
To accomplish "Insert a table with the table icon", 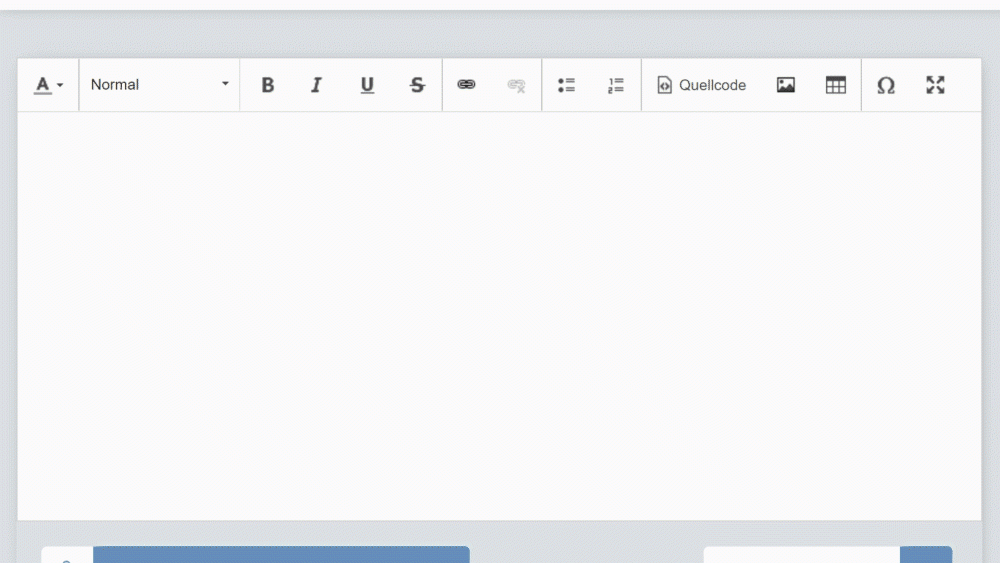I will tap(835, 85).
